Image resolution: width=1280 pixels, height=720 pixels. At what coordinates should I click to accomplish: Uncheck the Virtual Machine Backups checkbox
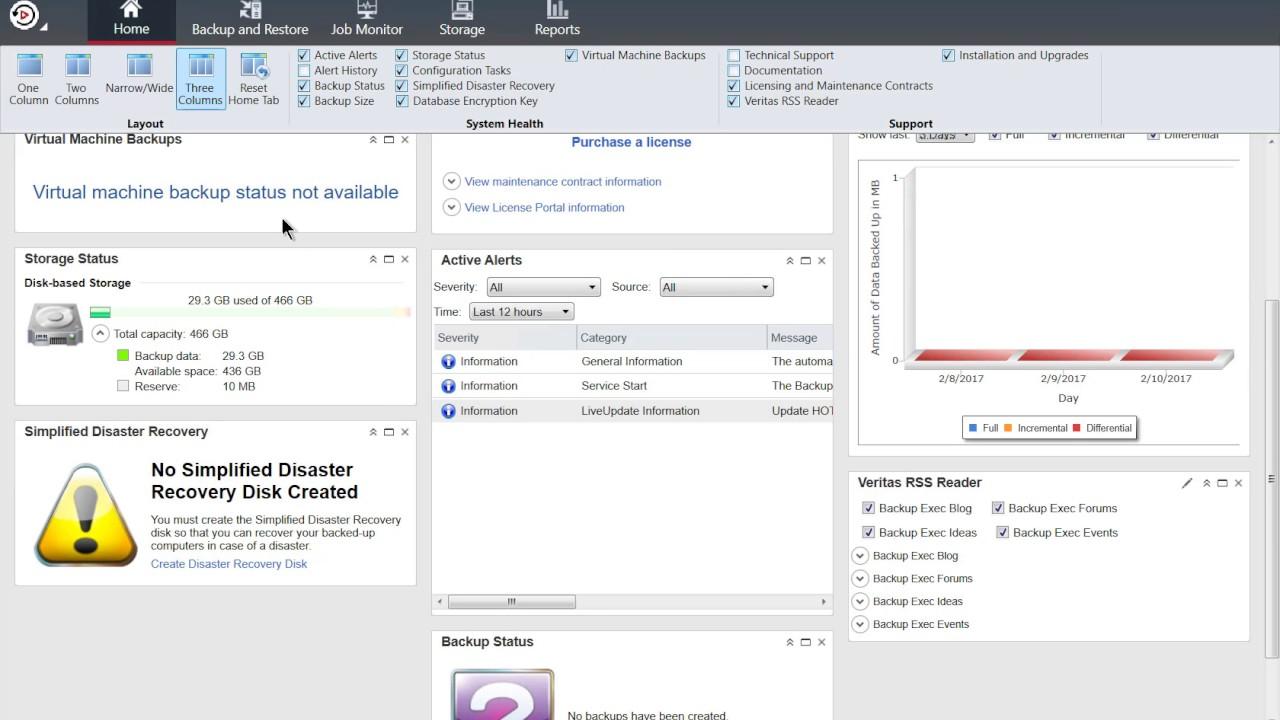click(x=571, y=55)
